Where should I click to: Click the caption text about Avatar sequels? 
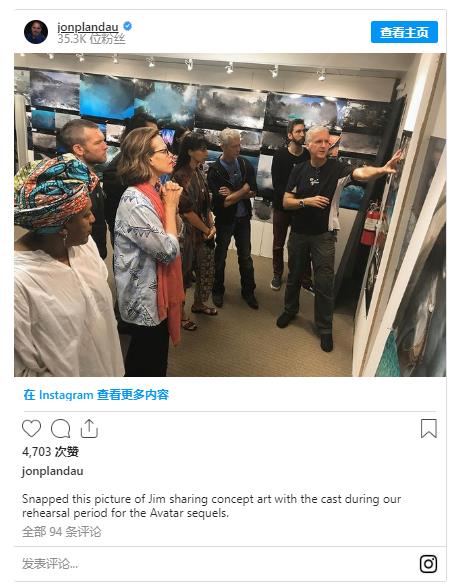212,506
